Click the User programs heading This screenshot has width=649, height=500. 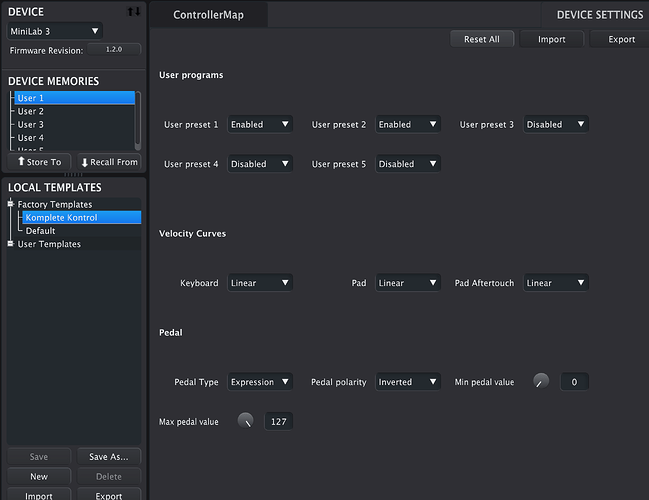click(x=191, y=75)
